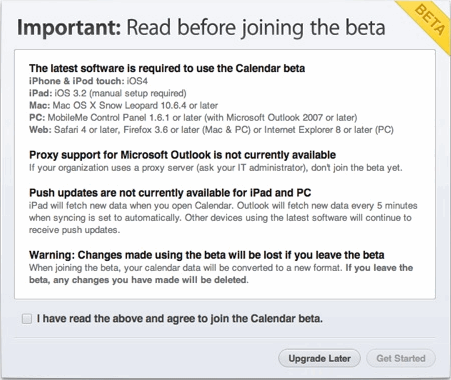Viewport: 451px width, 380px height.
Task: Click the yellow BETA corner ribbon
Action: (429, 22)
